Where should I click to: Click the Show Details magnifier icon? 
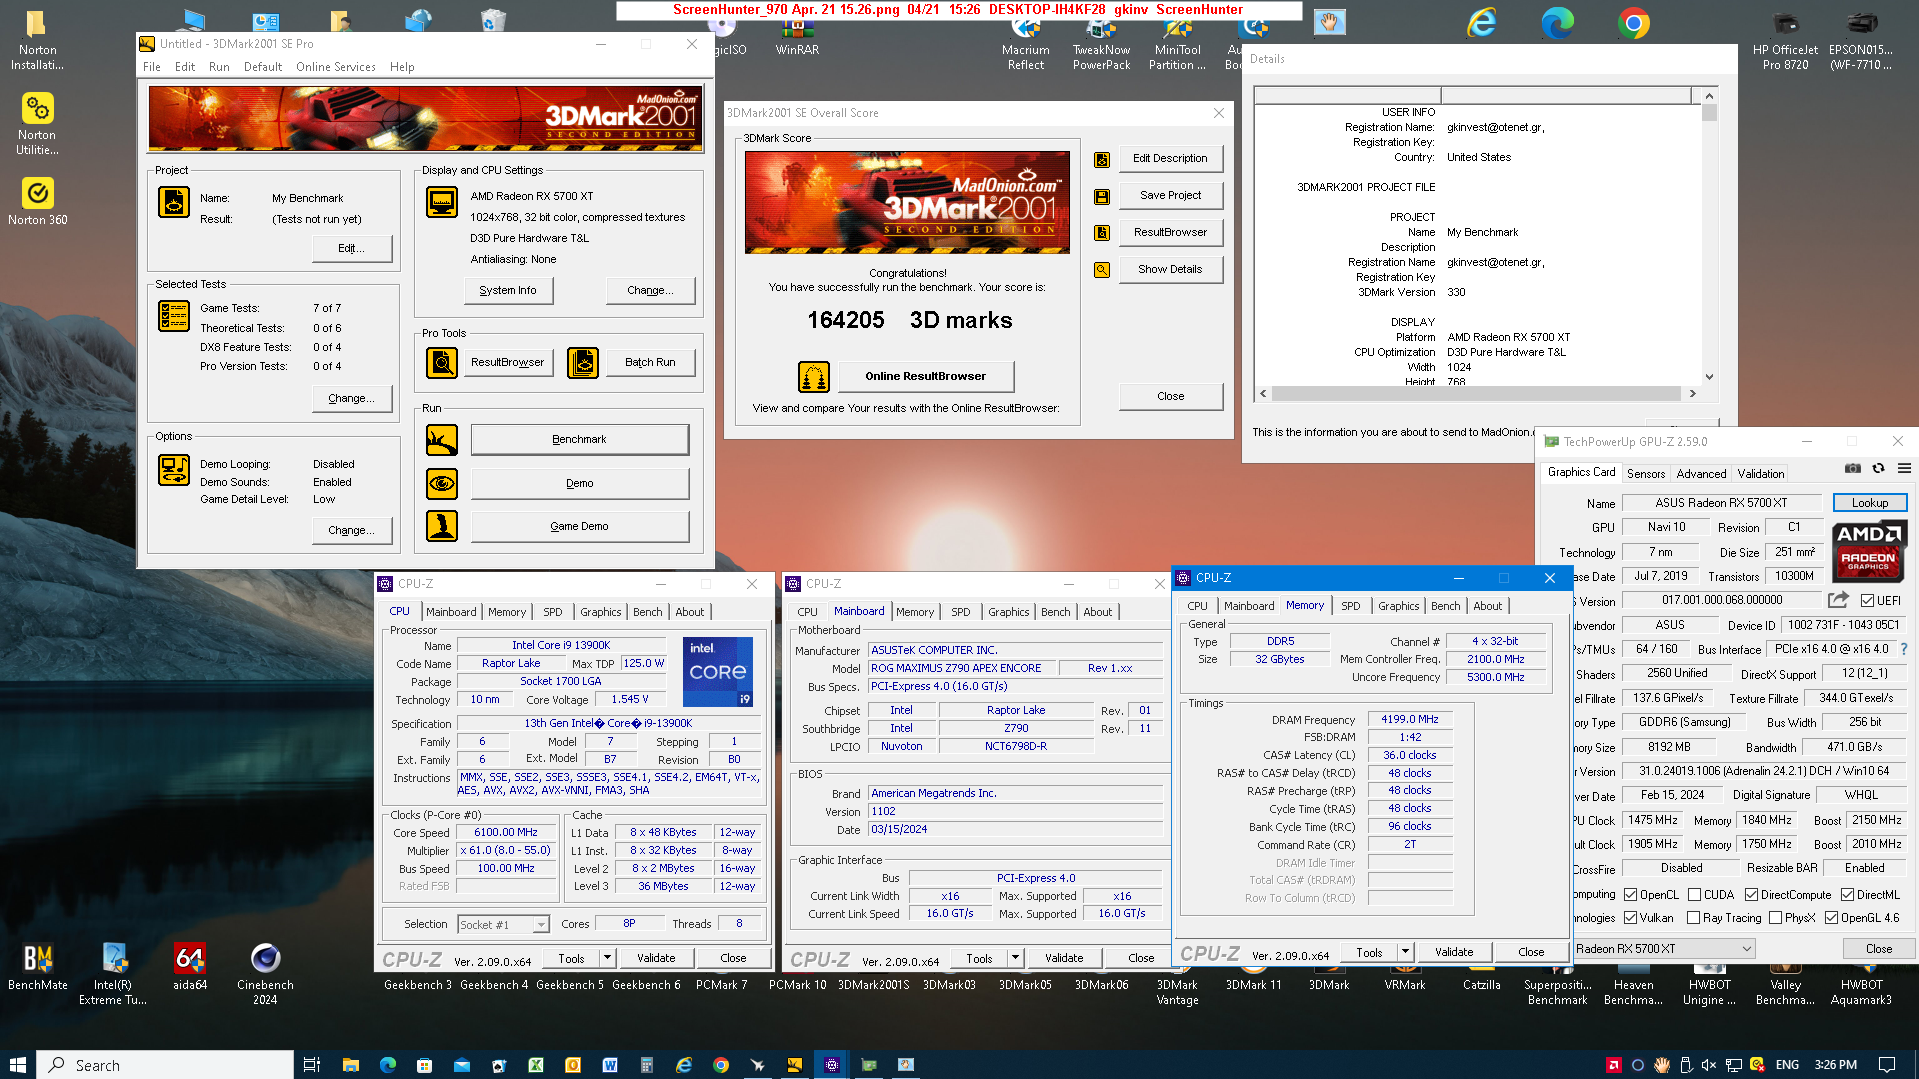point(1102,270)
